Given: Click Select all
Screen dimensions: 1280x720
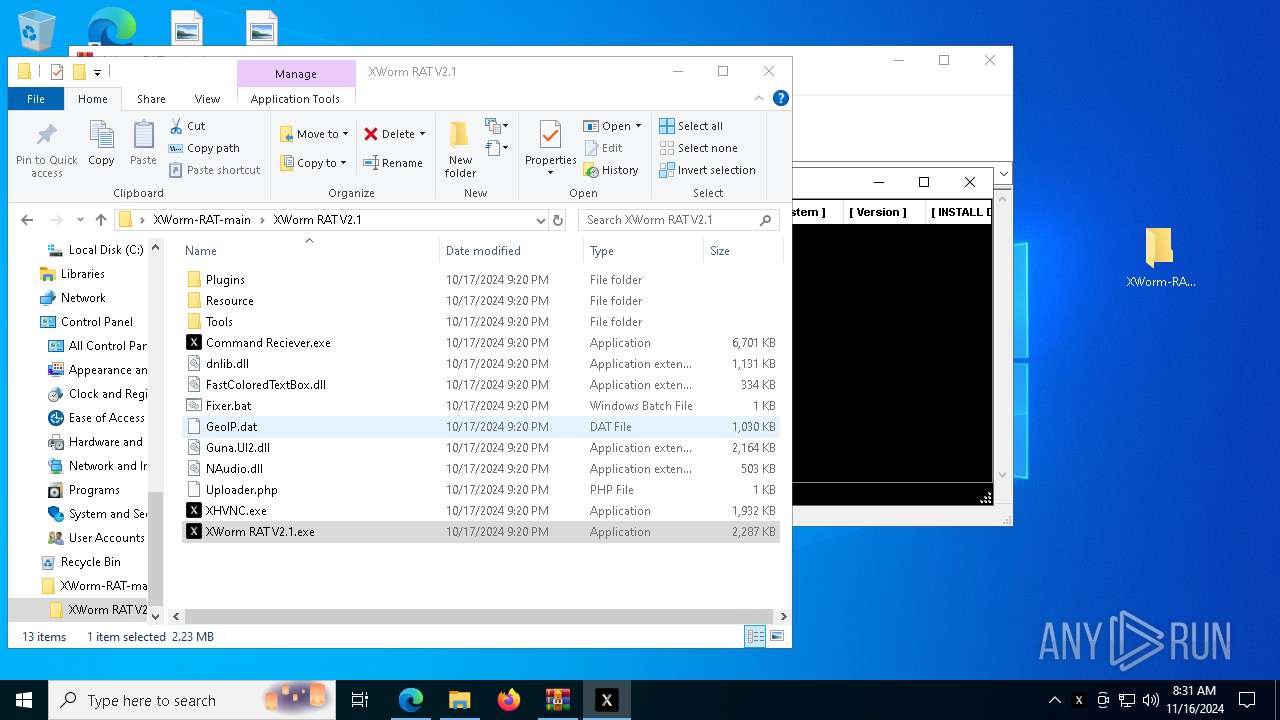Looking at the screenshot, I should click(x=691, y=126).
